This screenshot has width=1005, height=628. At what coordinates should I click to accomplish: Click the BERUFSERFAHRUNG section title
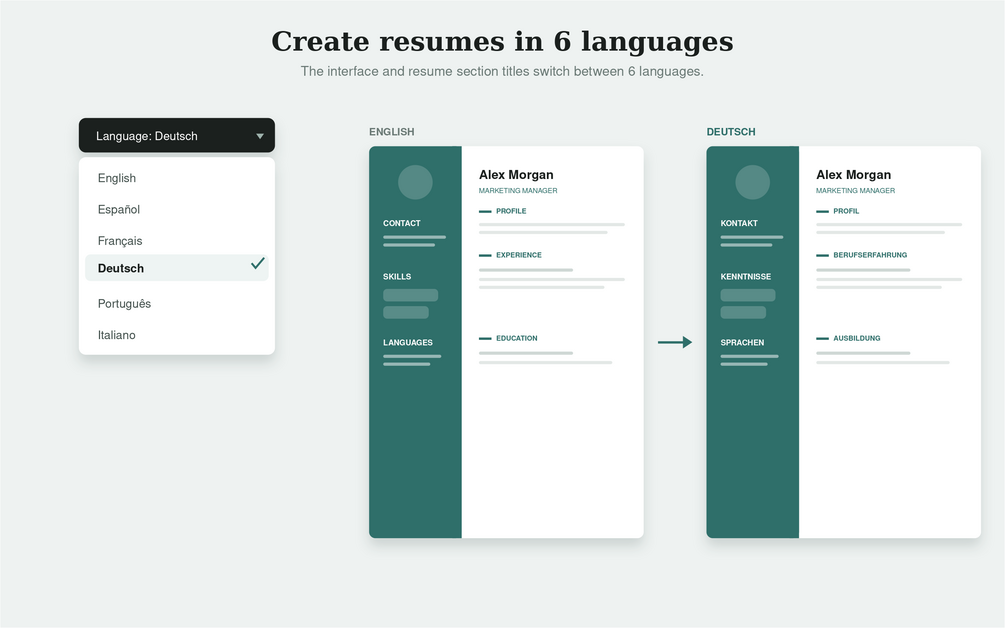point(870,255)
